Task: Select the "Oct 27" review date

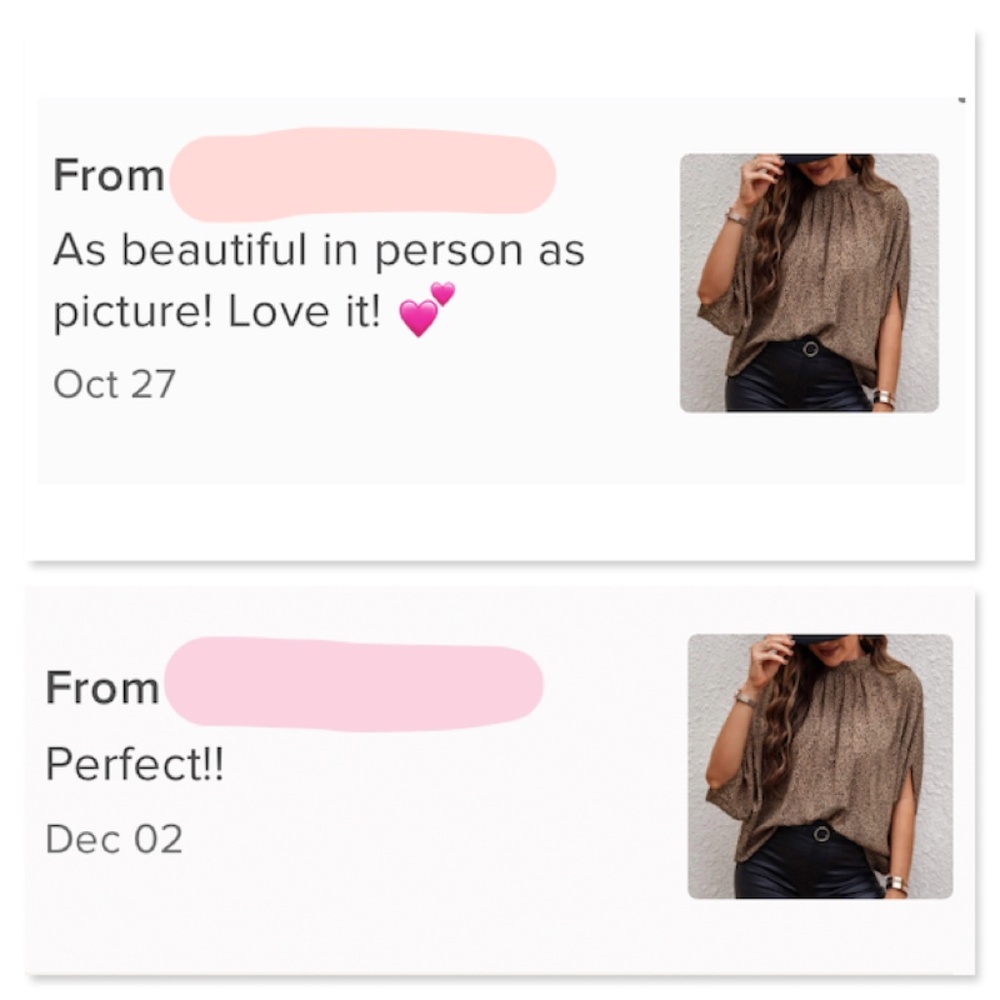Action: point(114,384)
